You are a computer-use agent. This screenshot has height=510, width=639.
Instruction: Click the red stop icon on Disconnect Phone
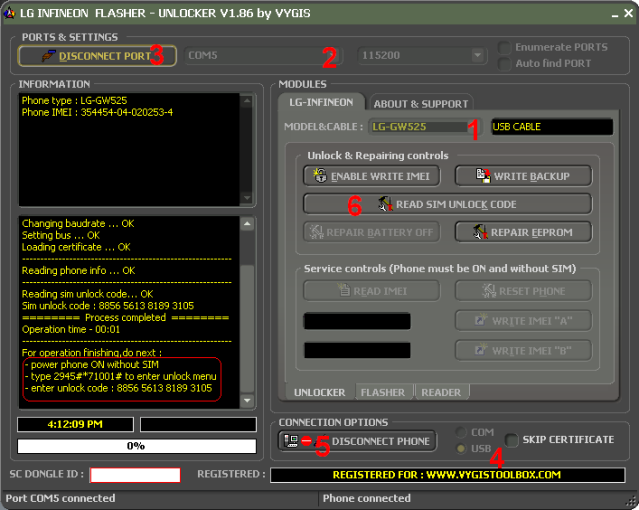[x=306, y=441]
